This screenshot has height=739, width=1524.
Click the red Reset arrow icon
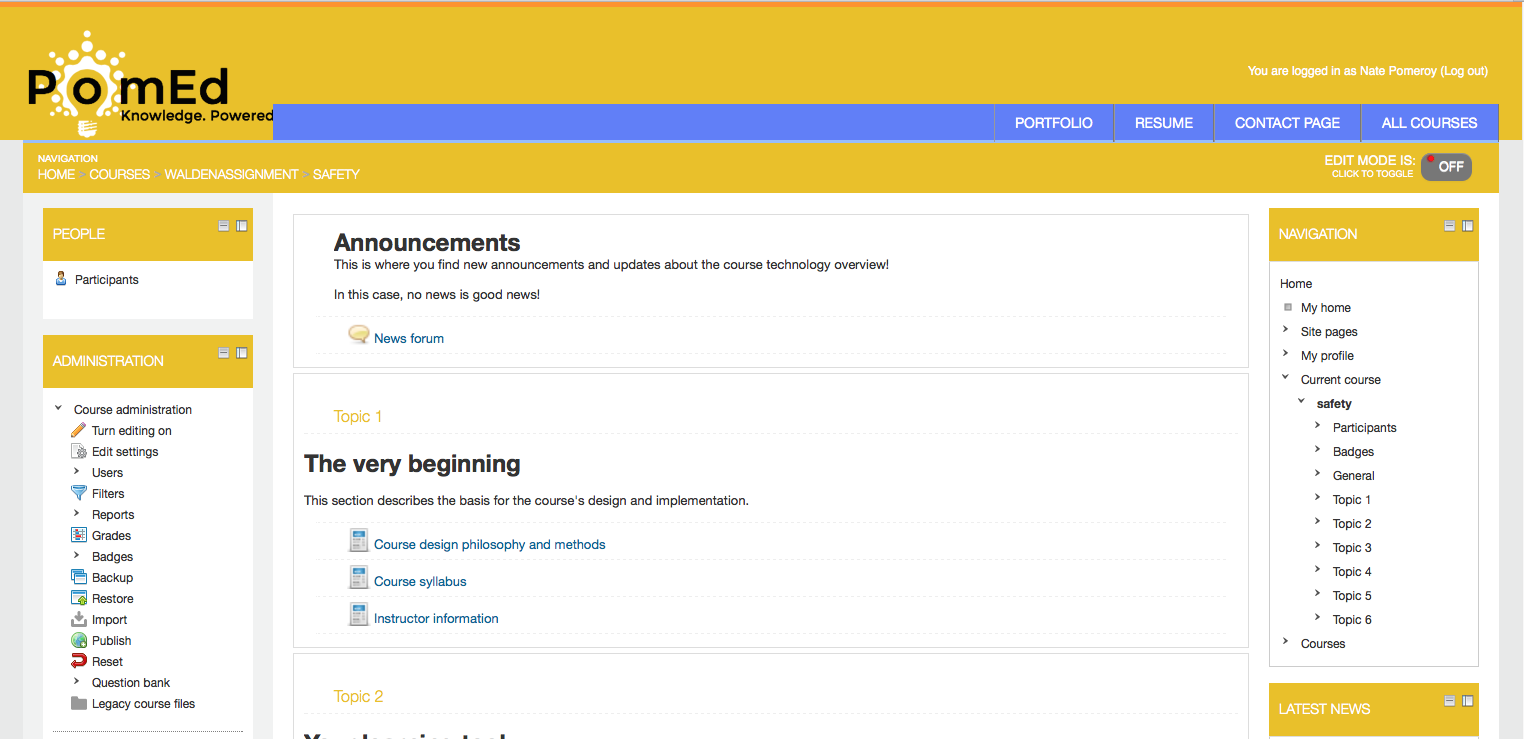click(79, 661)
